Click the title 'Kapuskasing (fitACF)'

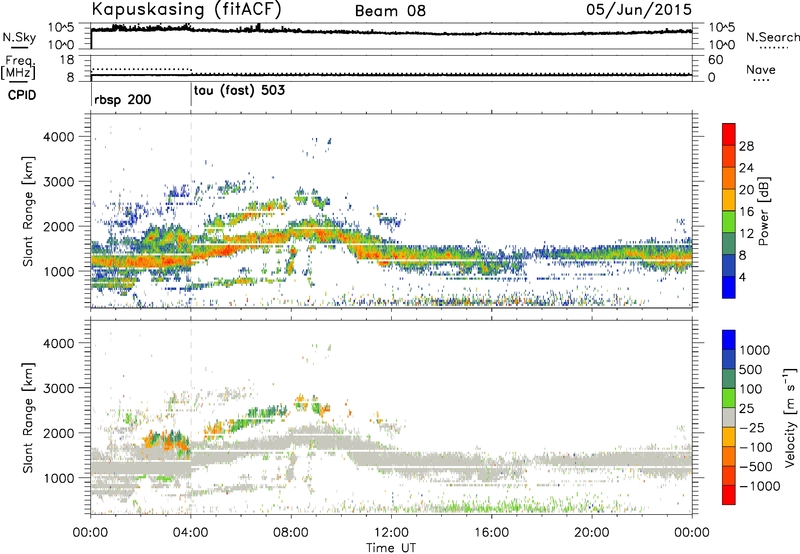pyautogui.click(x=186, y=10)
